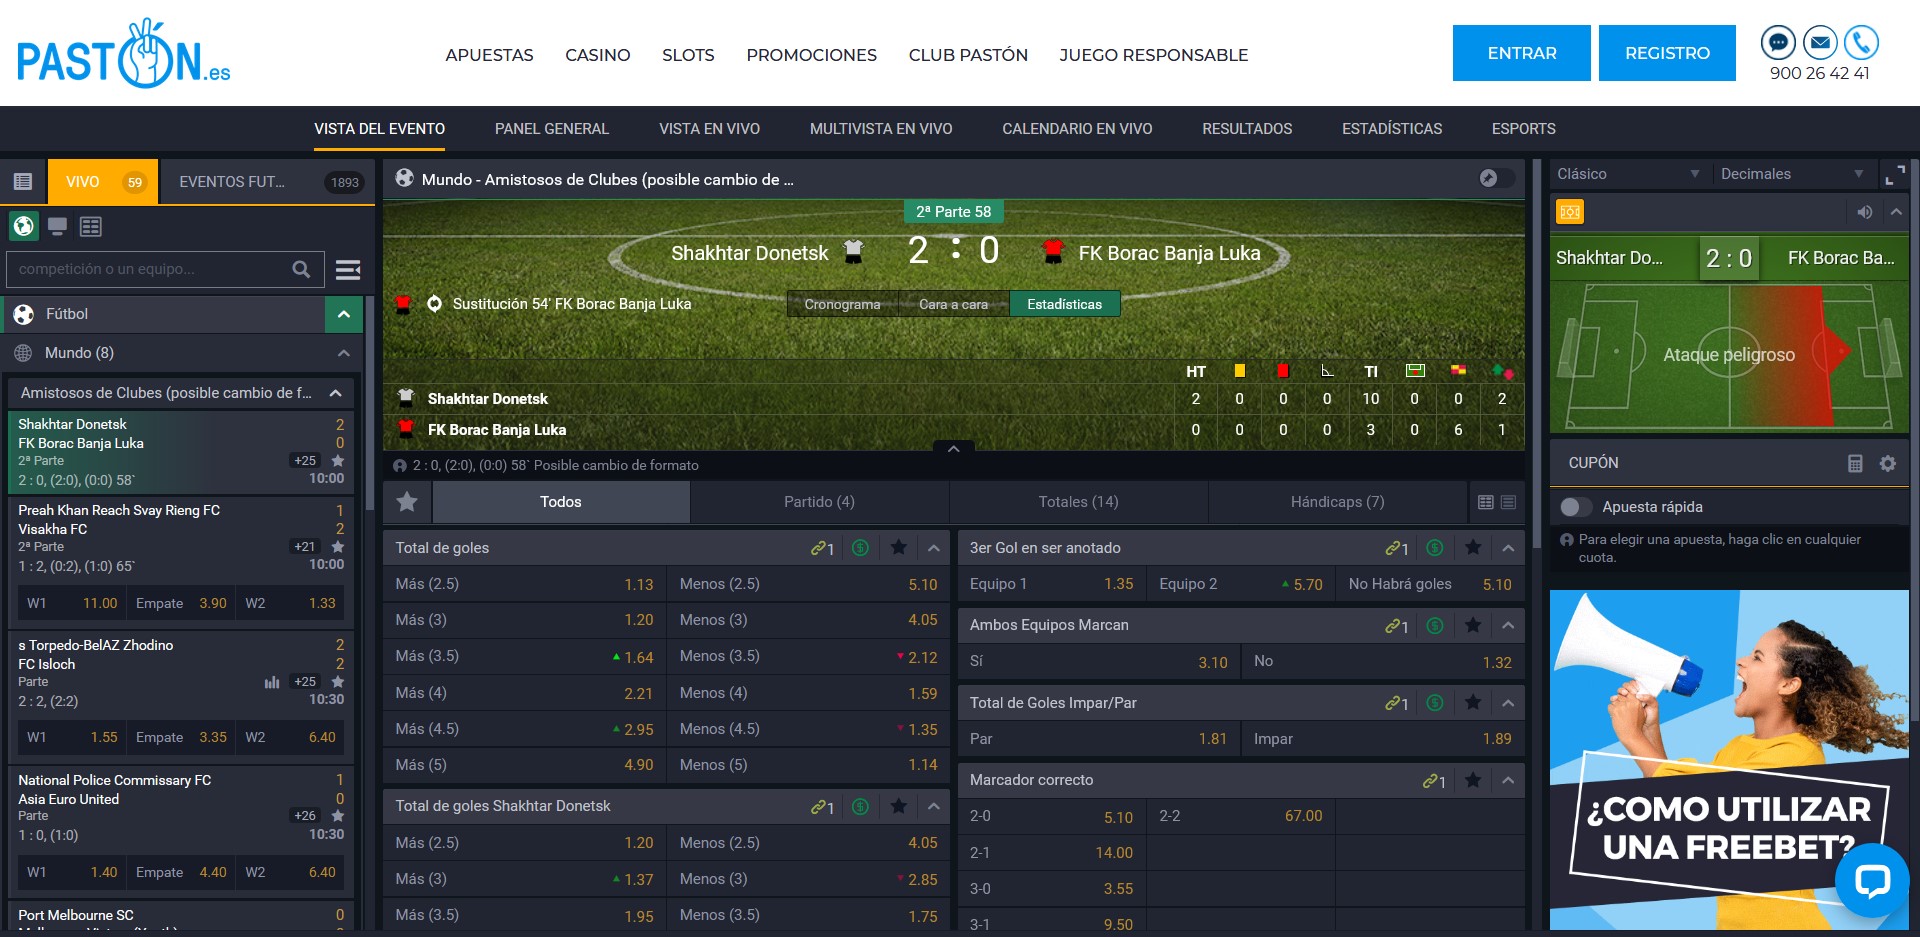
Task: Switch markets to single-column list layout
Action: [1509, 502]
